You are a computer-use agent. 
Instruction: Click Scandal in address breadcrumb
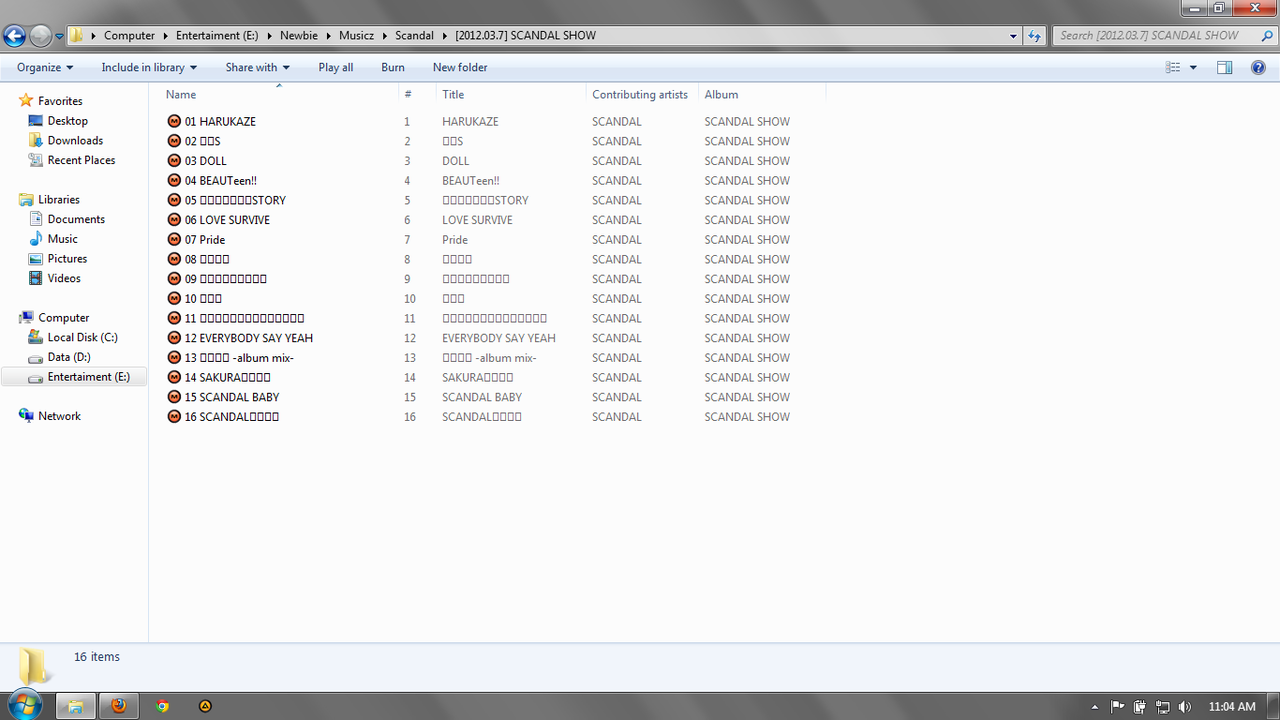(414, 35)
